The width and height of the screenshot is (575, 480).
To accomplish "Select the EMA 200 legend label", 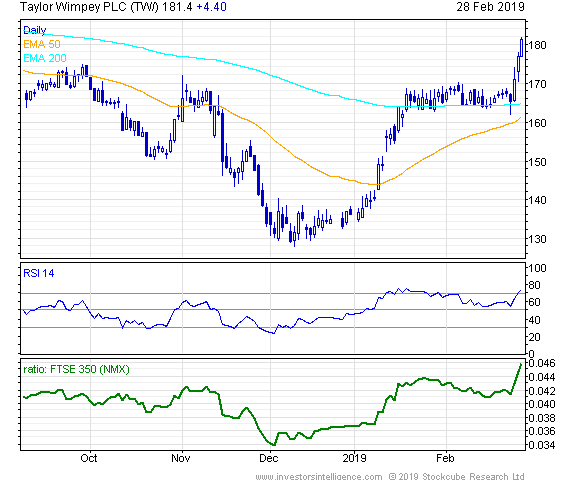I will [45, 58].
